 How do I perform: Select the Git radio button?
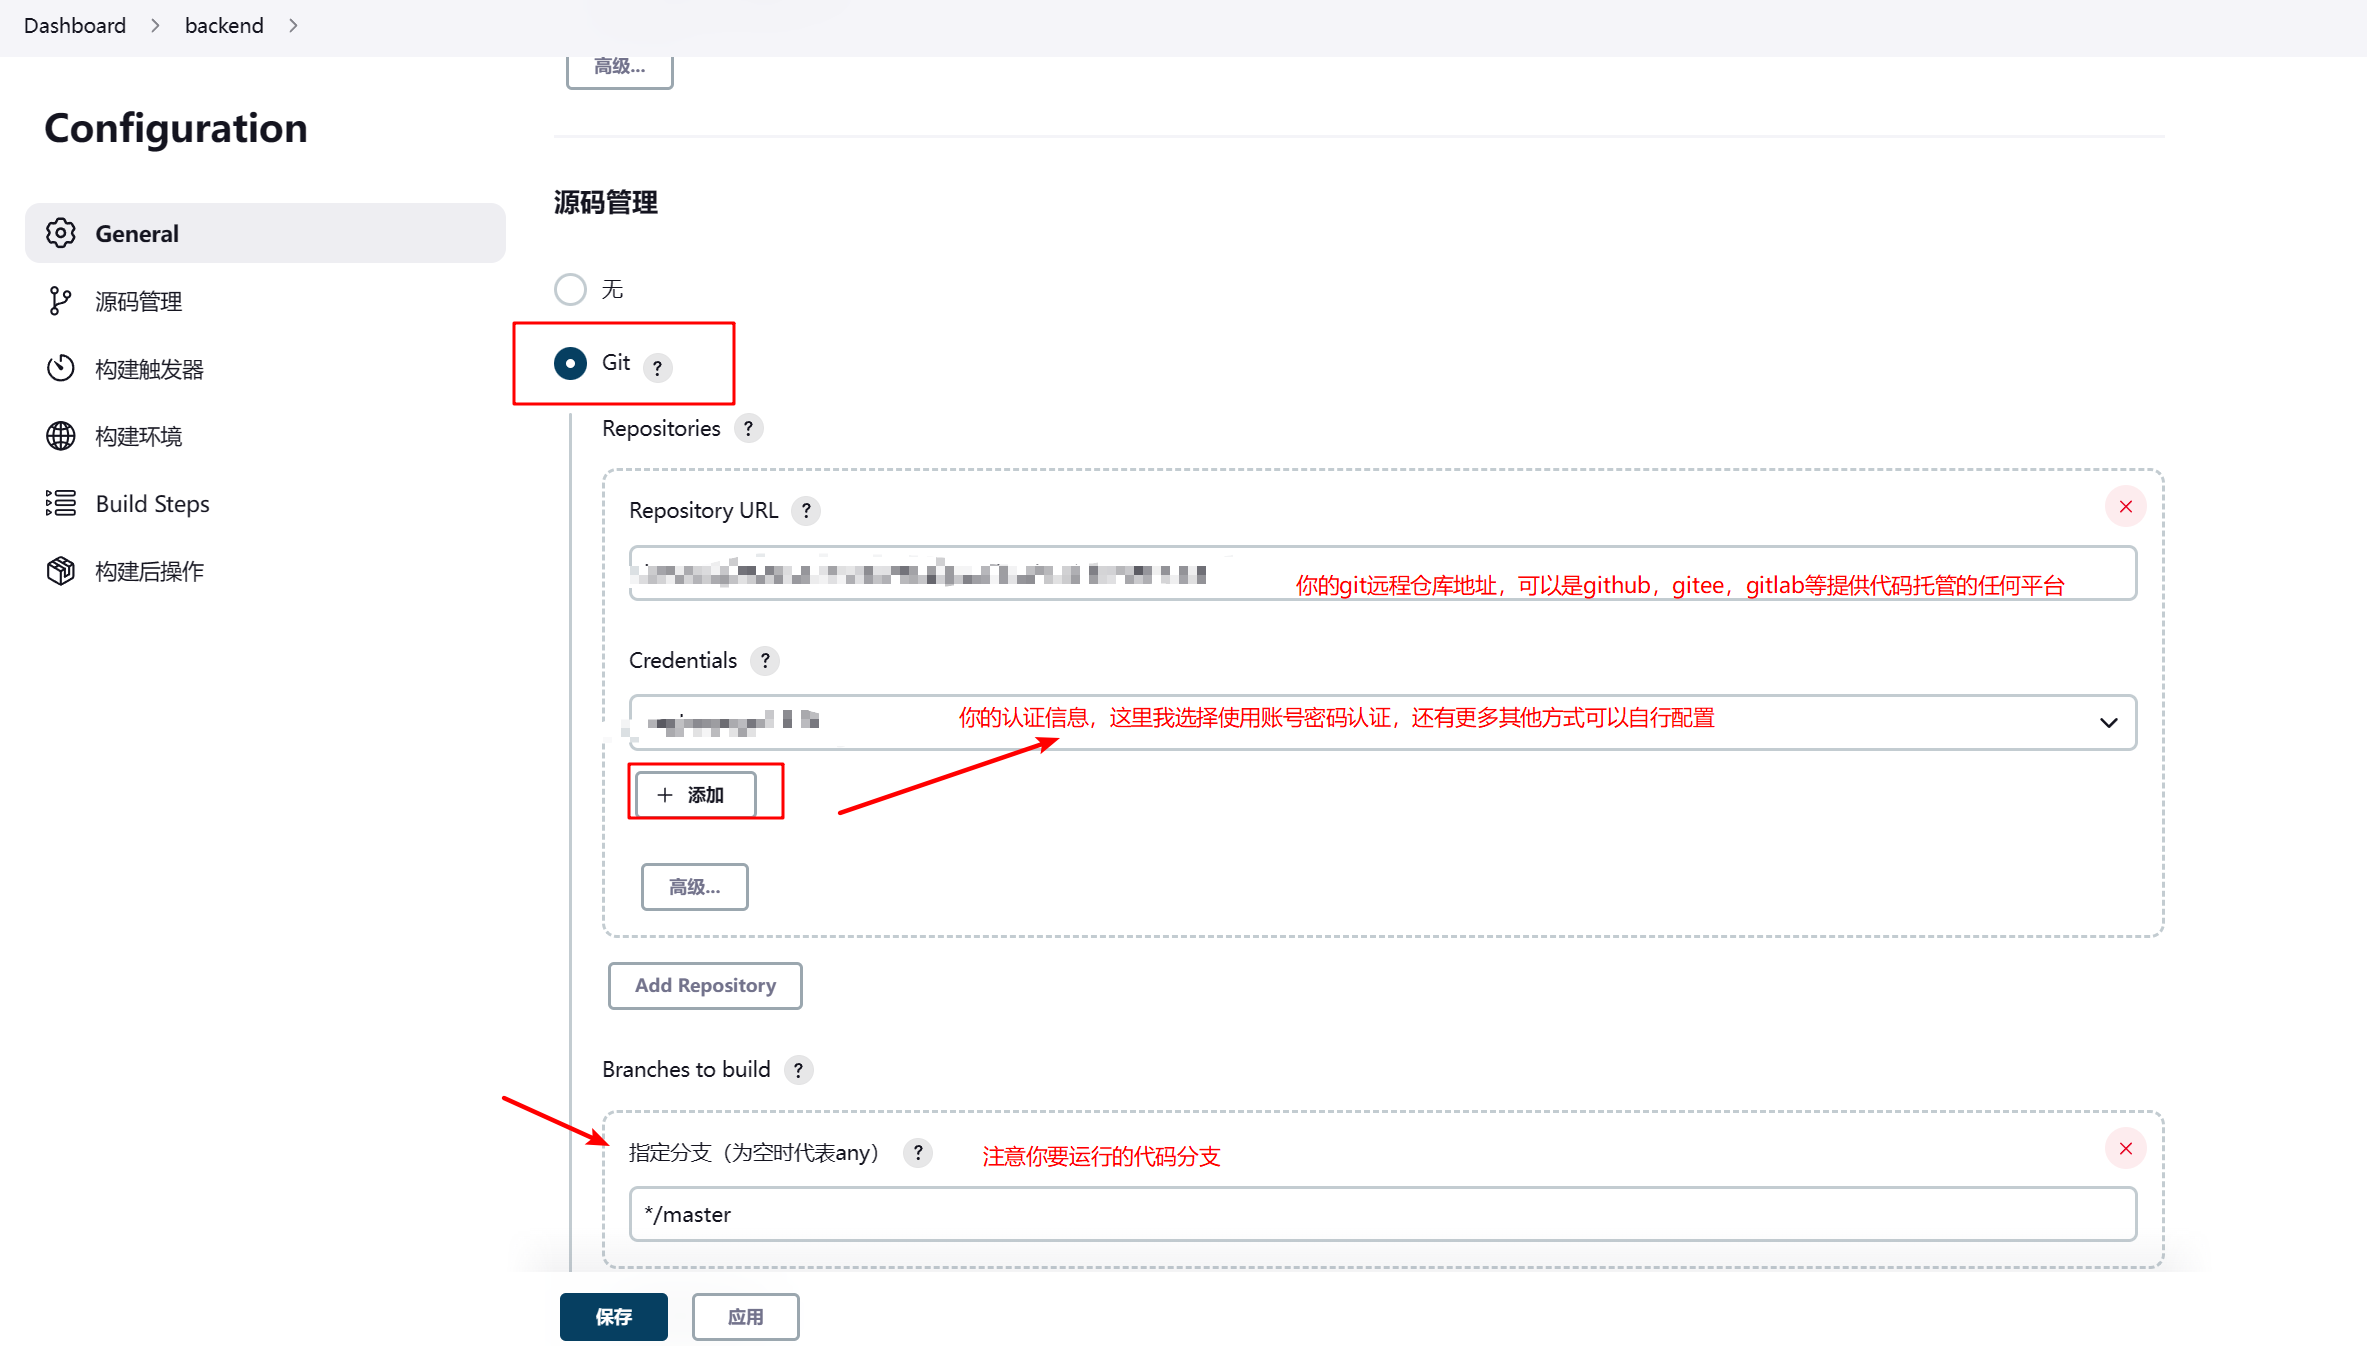point(570,363)
